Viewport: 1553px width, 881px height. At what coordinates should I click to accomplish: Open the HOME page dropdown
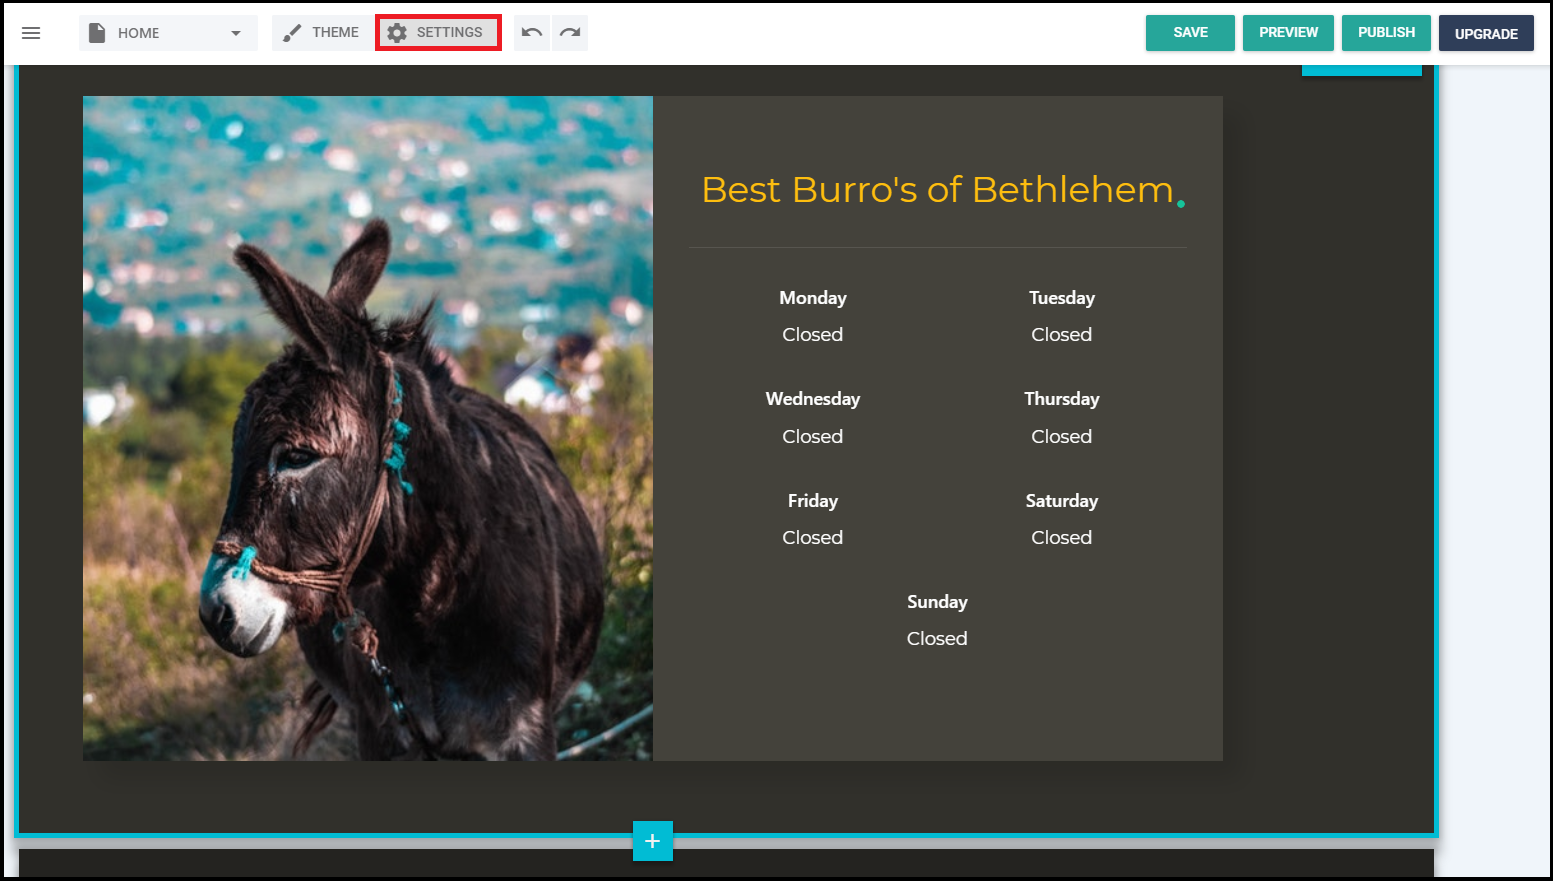coord(168,33)
